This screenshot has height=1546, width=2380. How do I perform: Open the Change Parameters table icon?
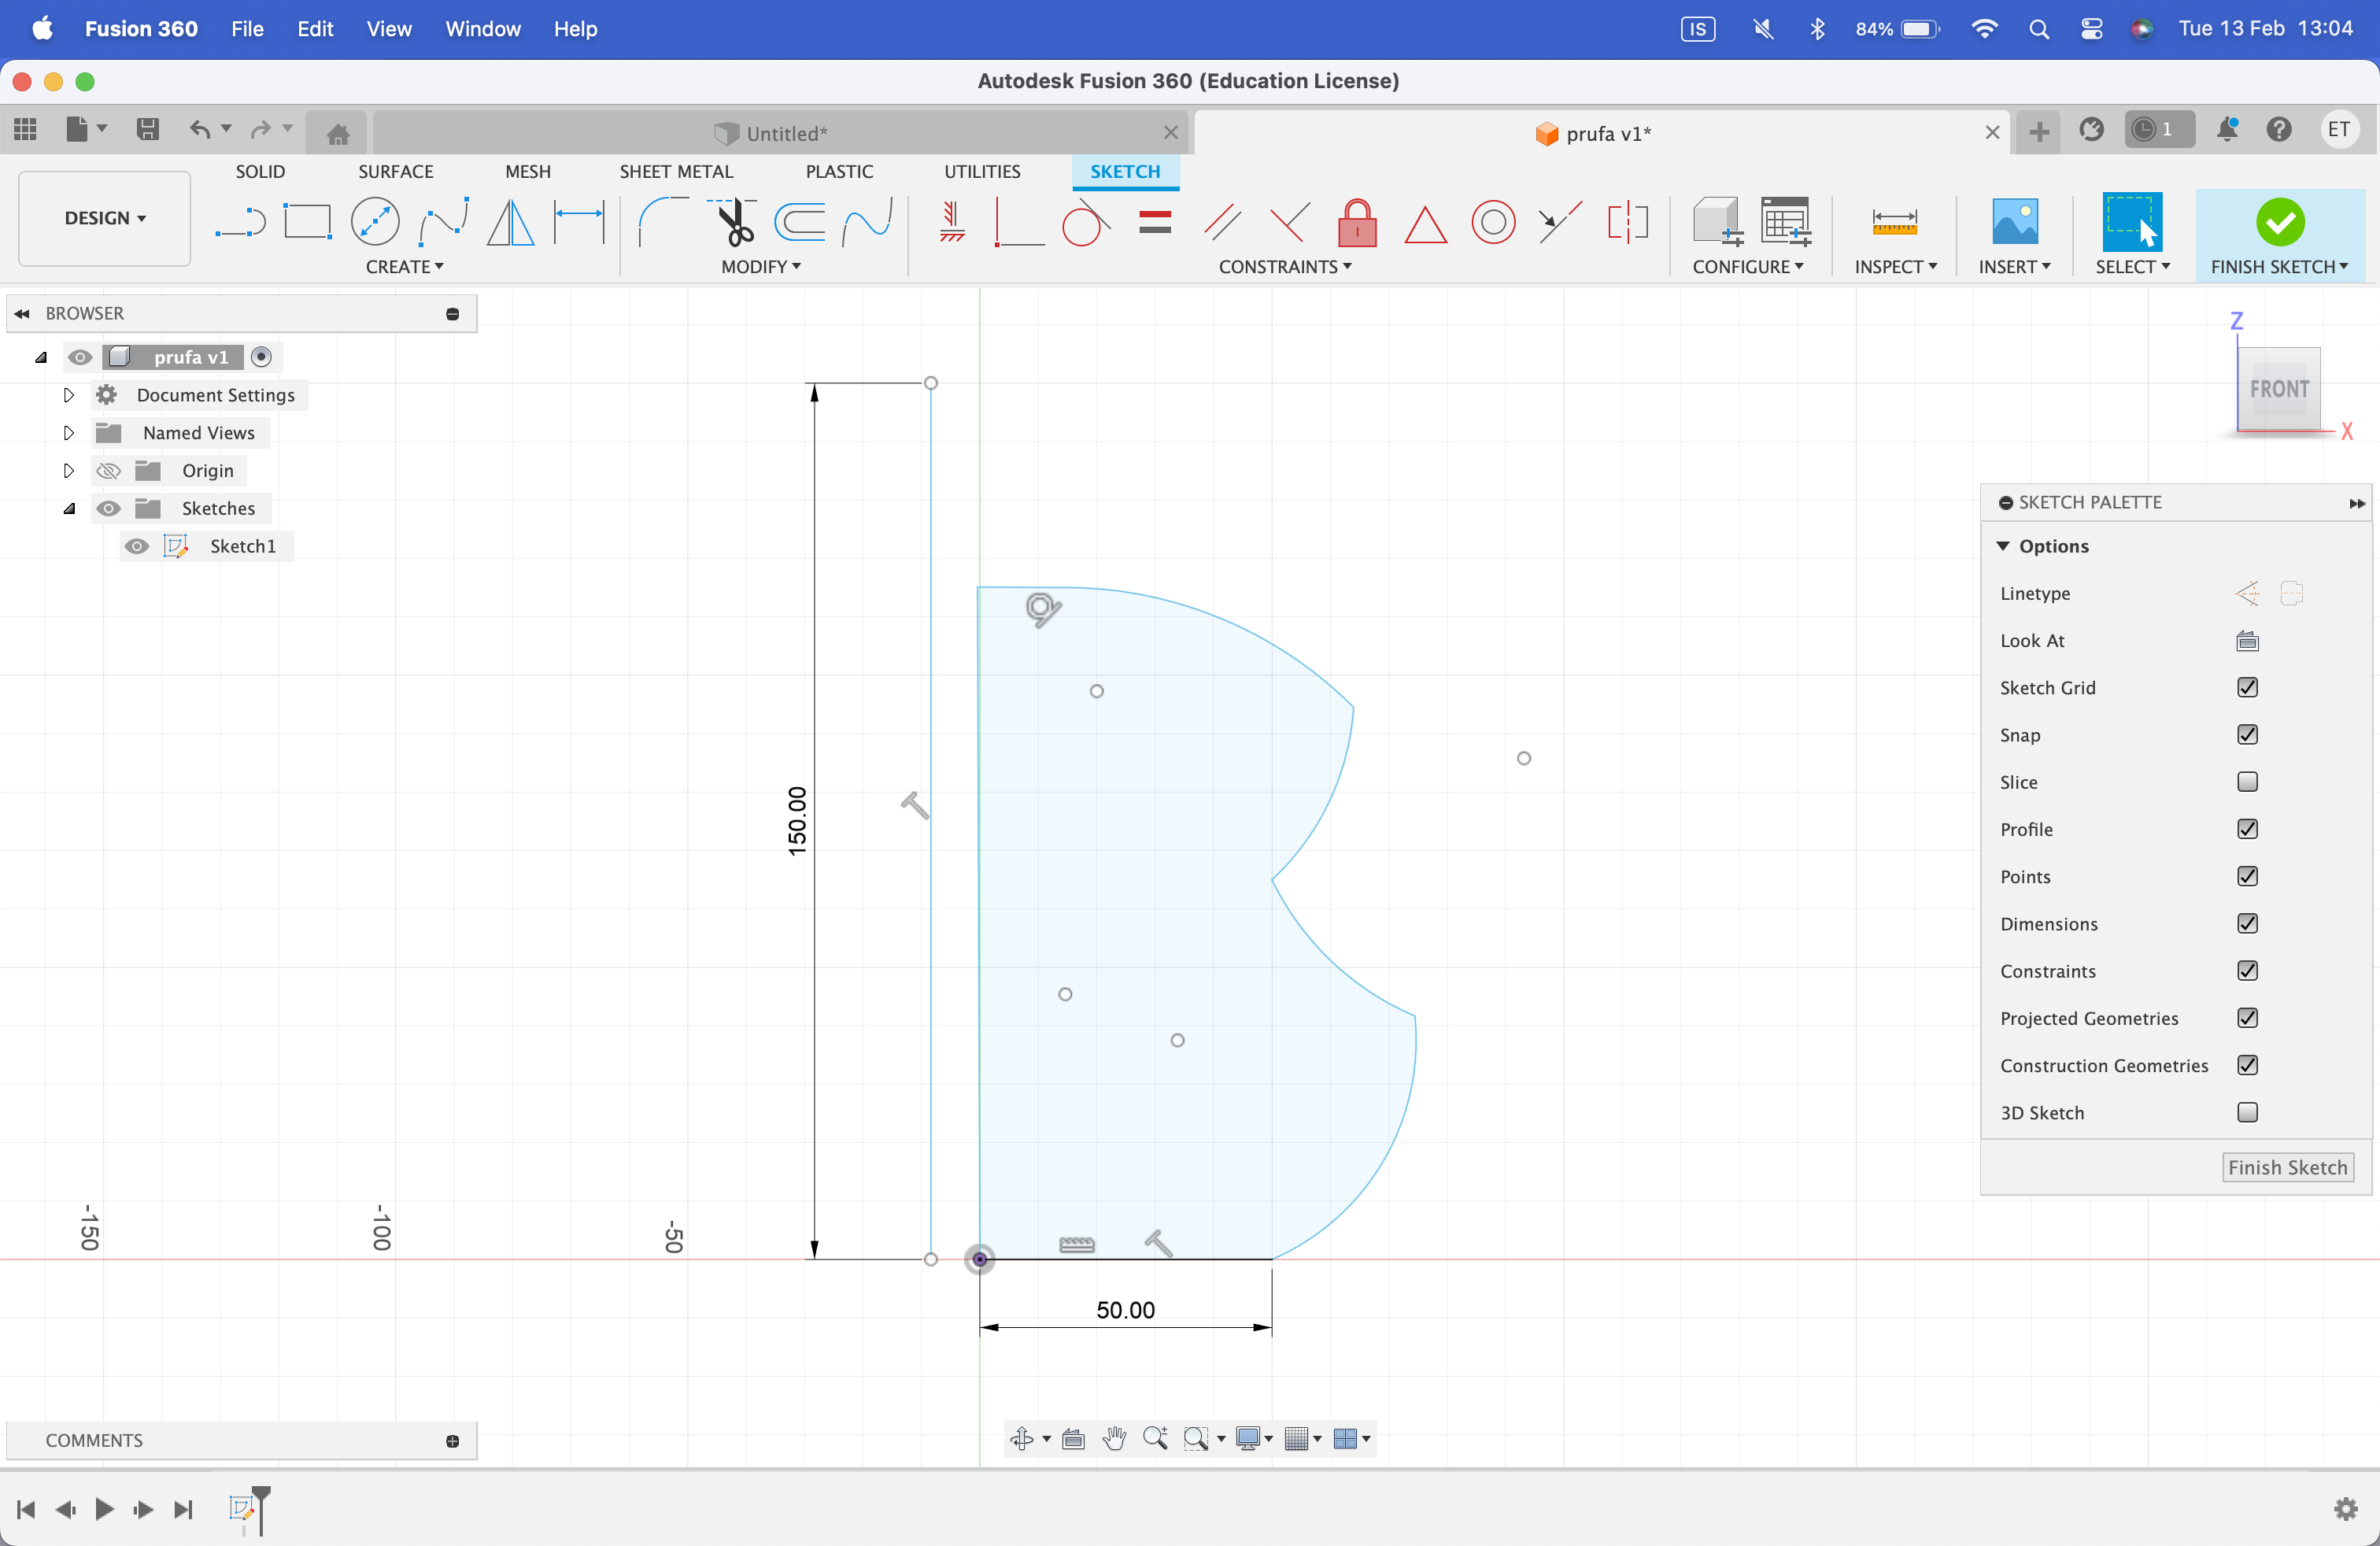pyautogui.click(x=1786, y=222)
